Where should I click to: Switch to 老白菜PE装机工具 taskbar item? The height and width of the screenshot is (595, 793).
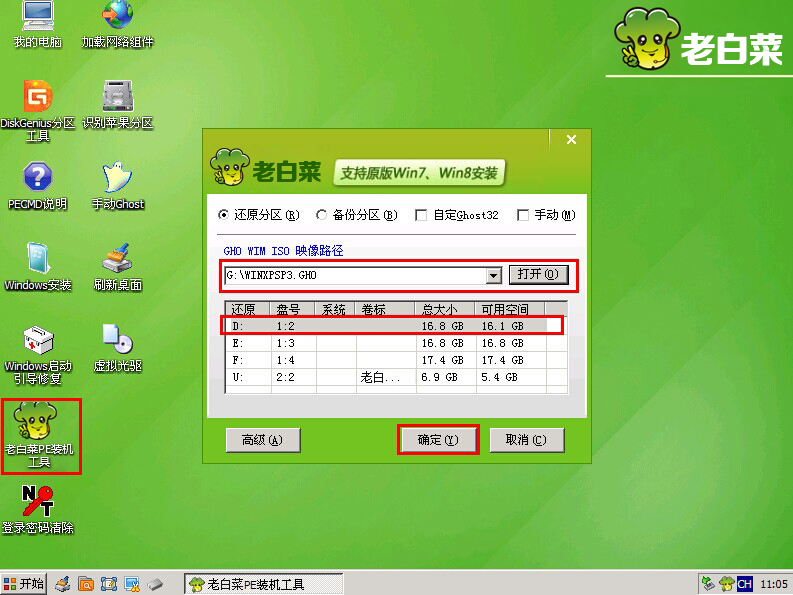pyautogui.click(x=263, y=584)
